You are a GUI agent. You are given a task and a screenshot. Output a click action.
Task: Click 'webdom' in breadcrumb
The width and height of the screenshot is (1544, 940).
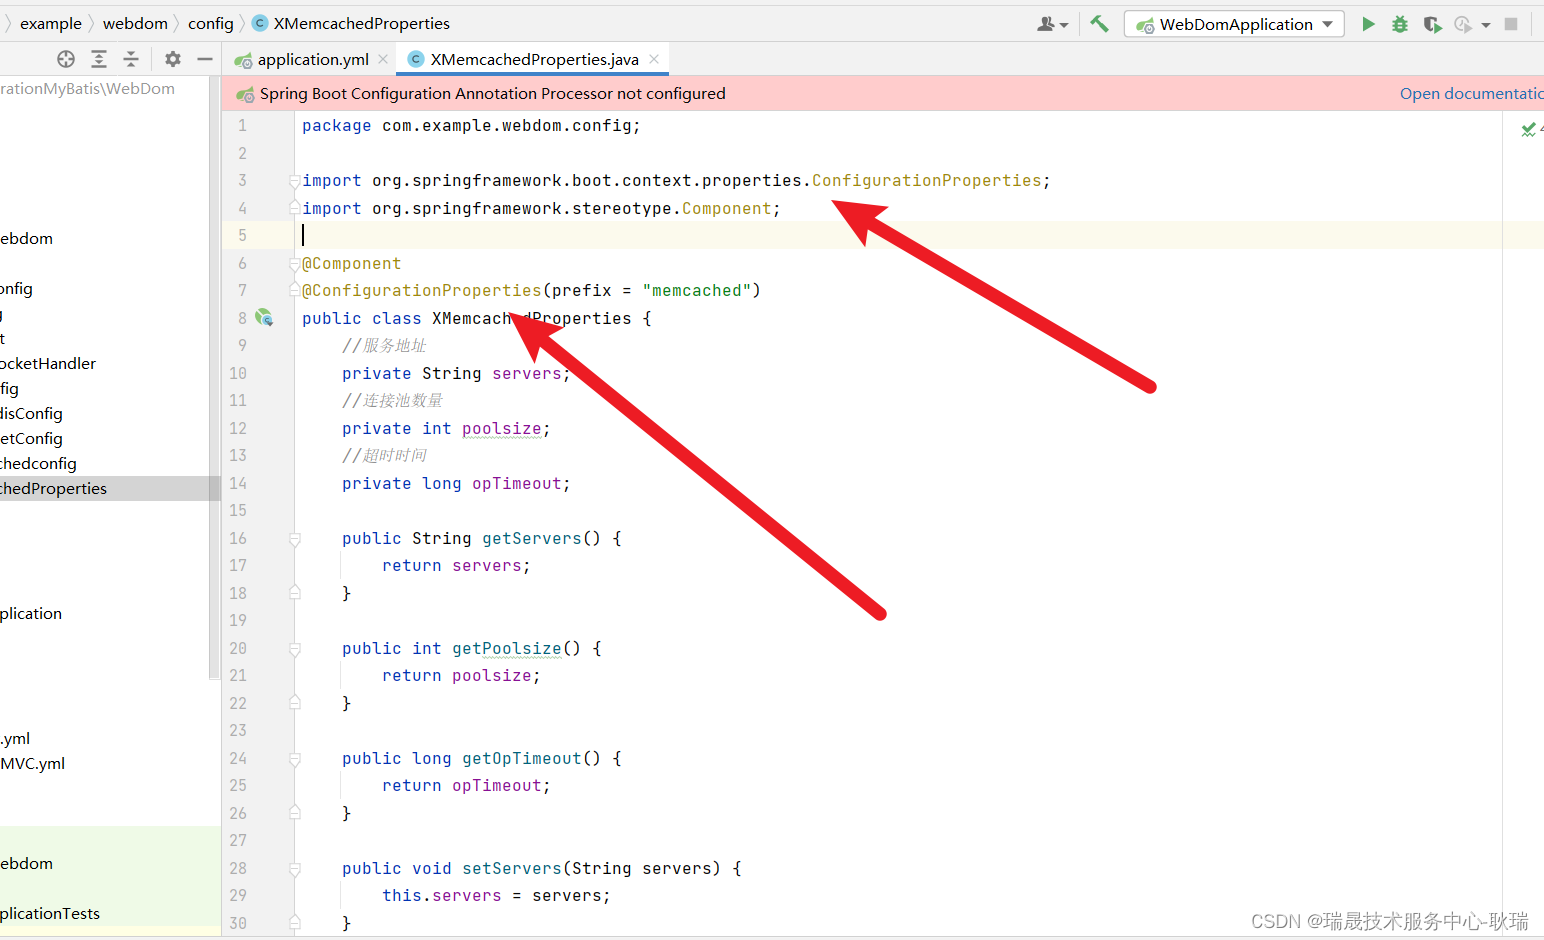(135, 23)
